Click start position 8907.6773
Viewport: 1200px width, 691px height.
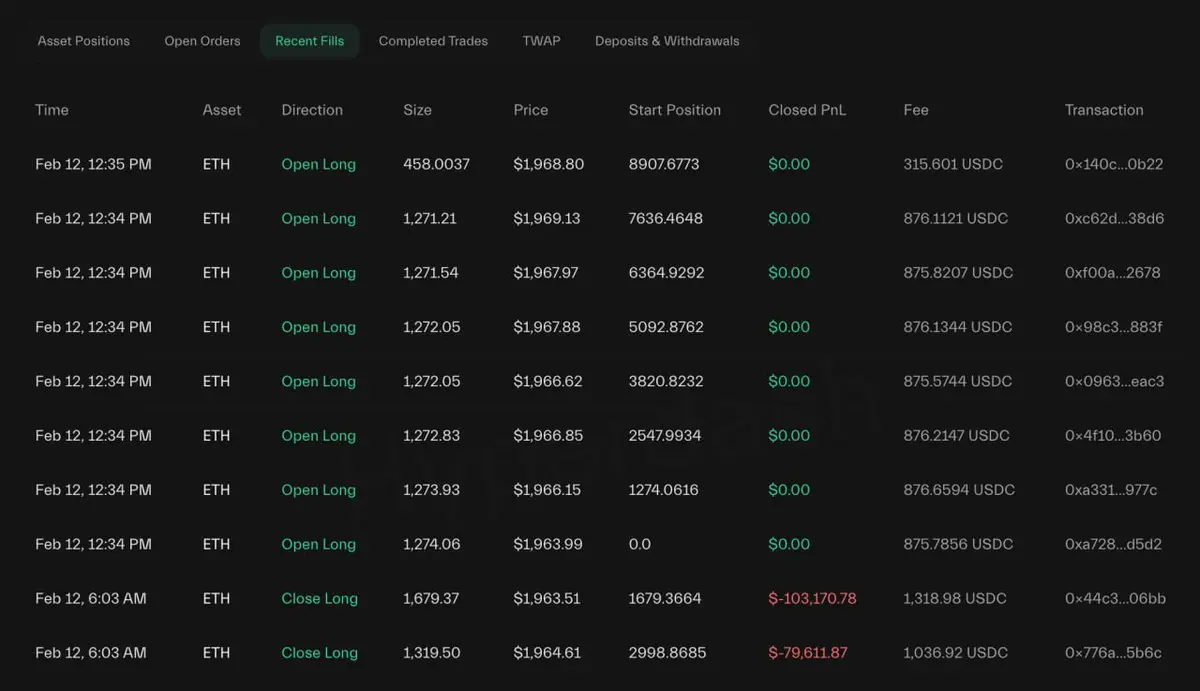coord(663,164)
